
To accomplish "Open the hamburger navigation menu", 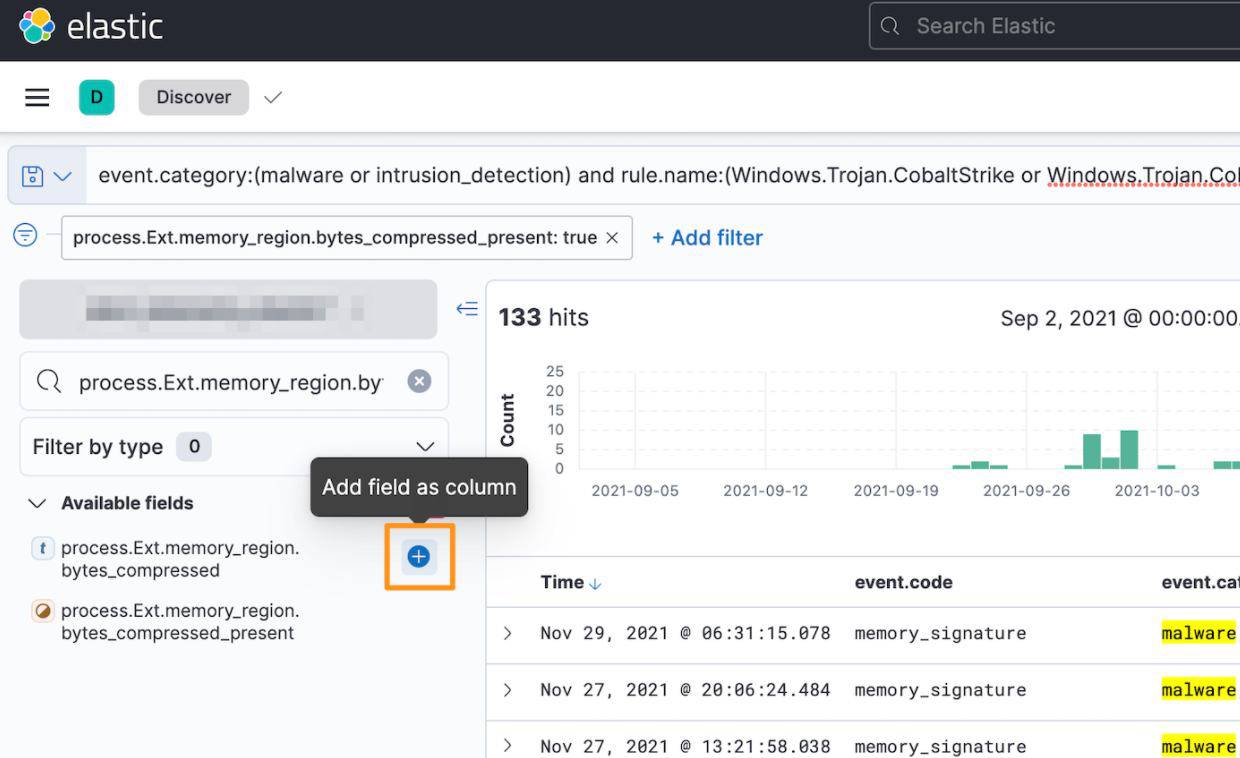I will [37, 97].
